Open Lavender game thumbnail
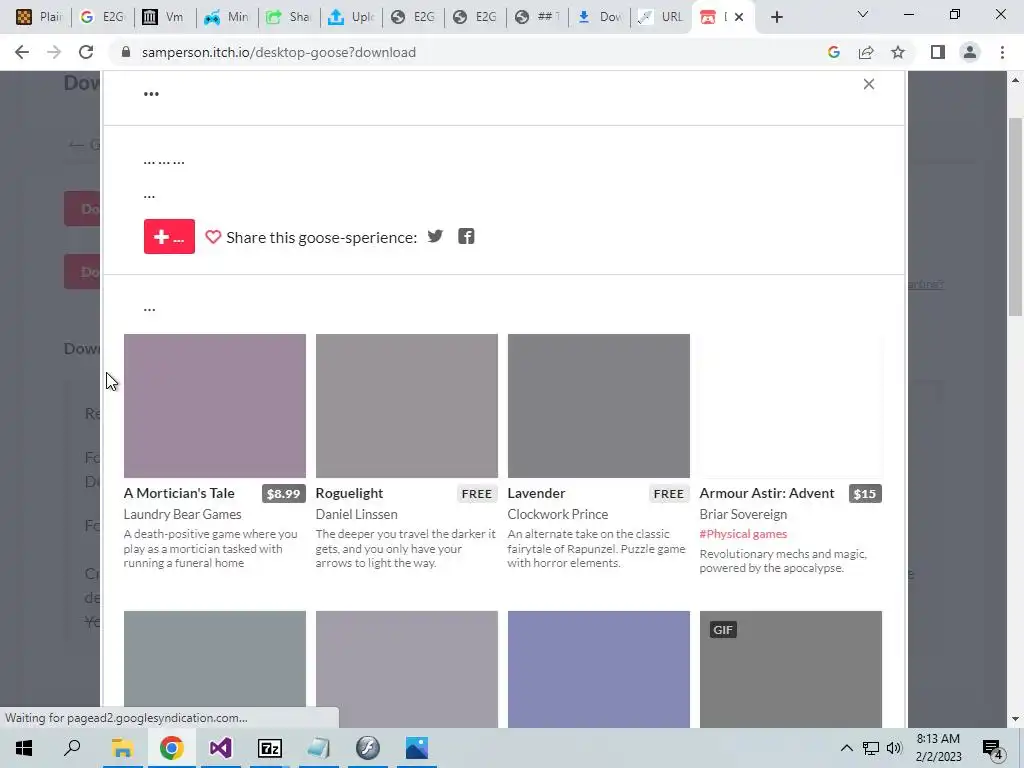Viewport: 1024px width, 768px height. click(599, 406)
